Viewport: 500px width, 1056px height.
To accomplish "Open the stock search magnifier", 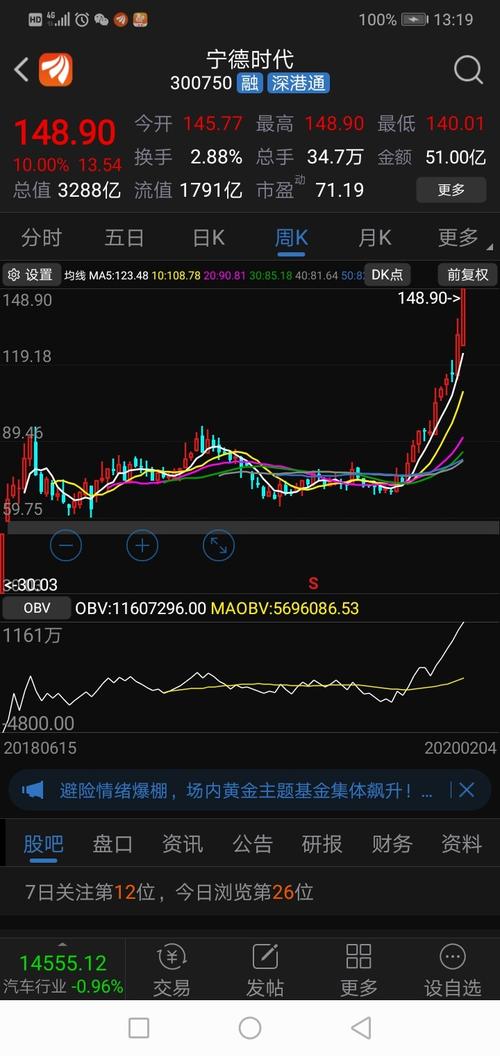I will [468, 69].
